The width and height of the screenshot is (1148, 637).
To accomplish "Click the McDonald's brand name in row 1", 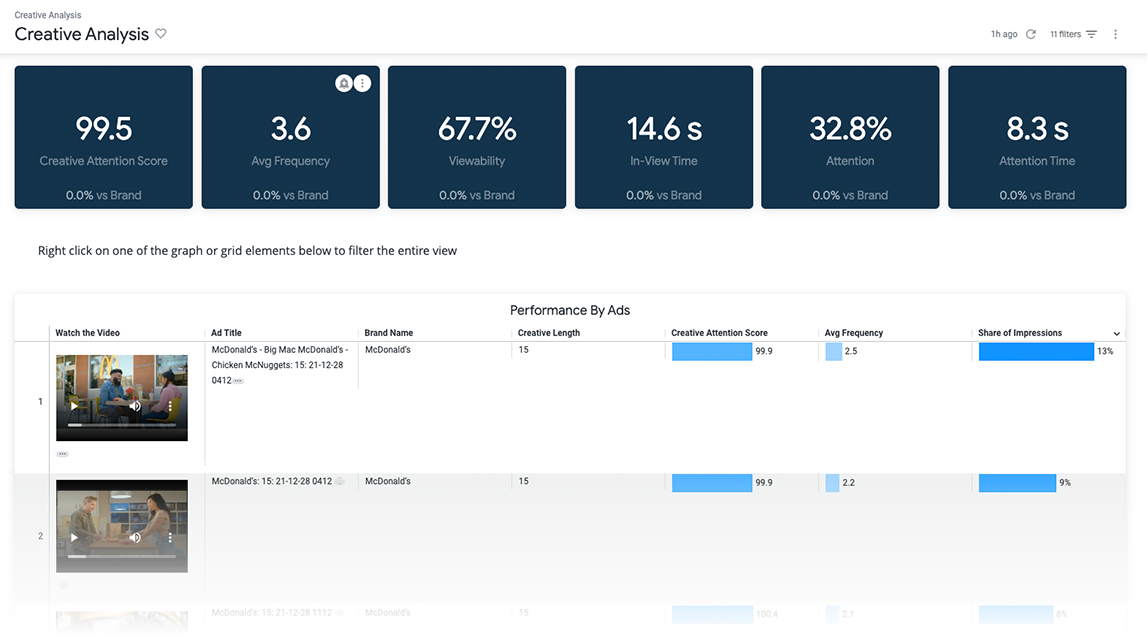I will pos(388,350).
